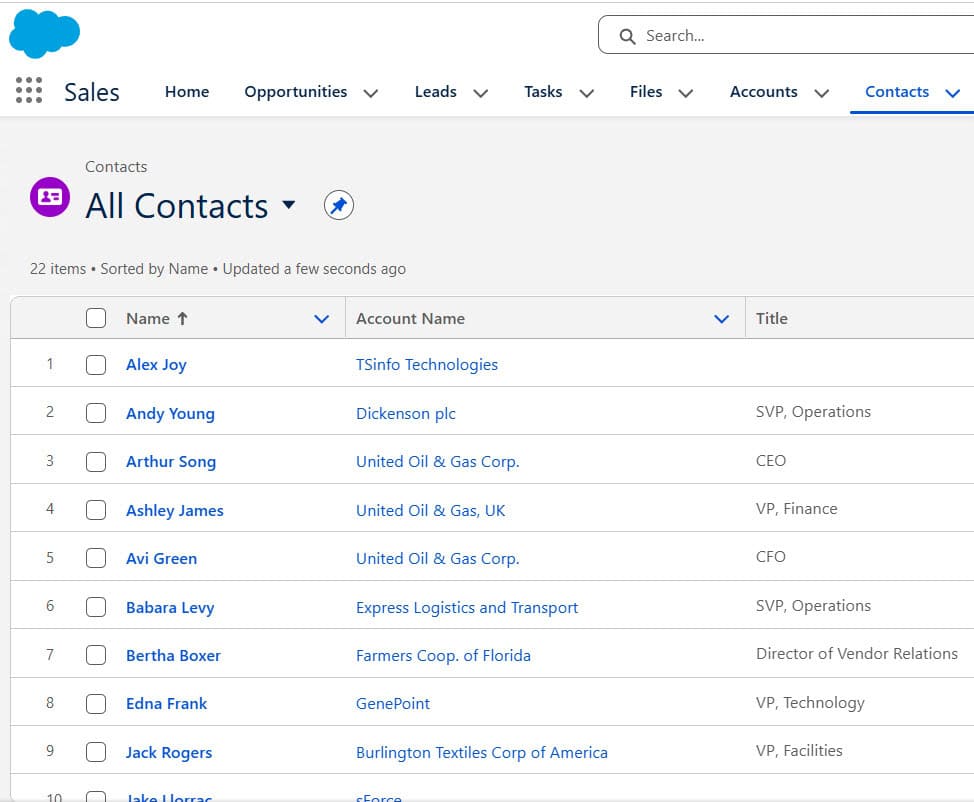The height and width of the screenshot is (802, 974).
Task: Go to the Accounts tab
Action: pos(763,91)
